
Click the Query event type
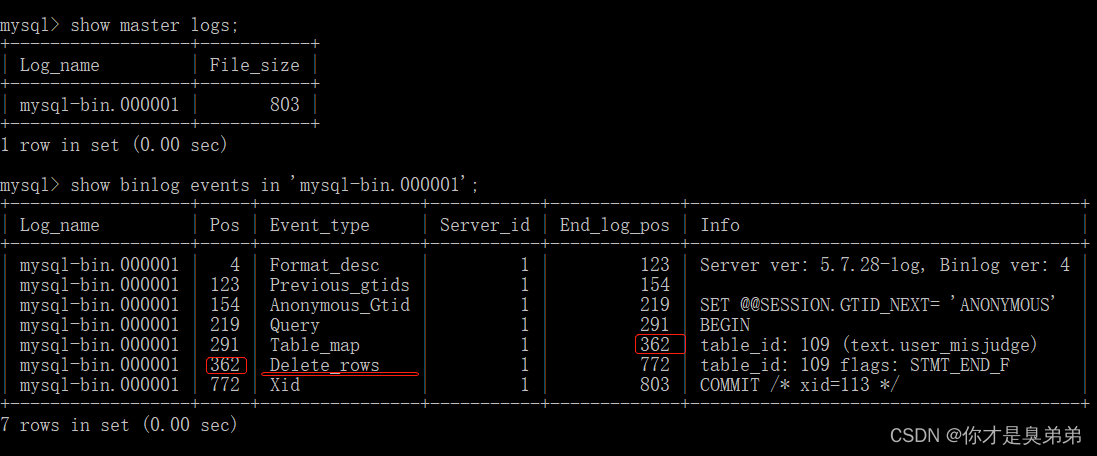295,325
